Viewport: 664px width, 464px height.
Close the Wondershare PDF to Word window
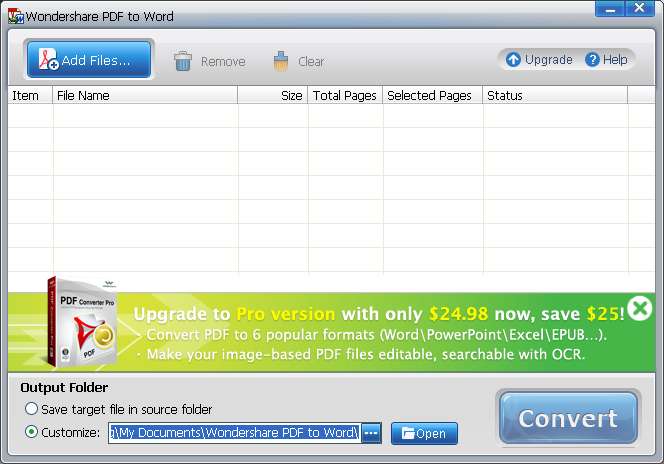coord(639,8)
